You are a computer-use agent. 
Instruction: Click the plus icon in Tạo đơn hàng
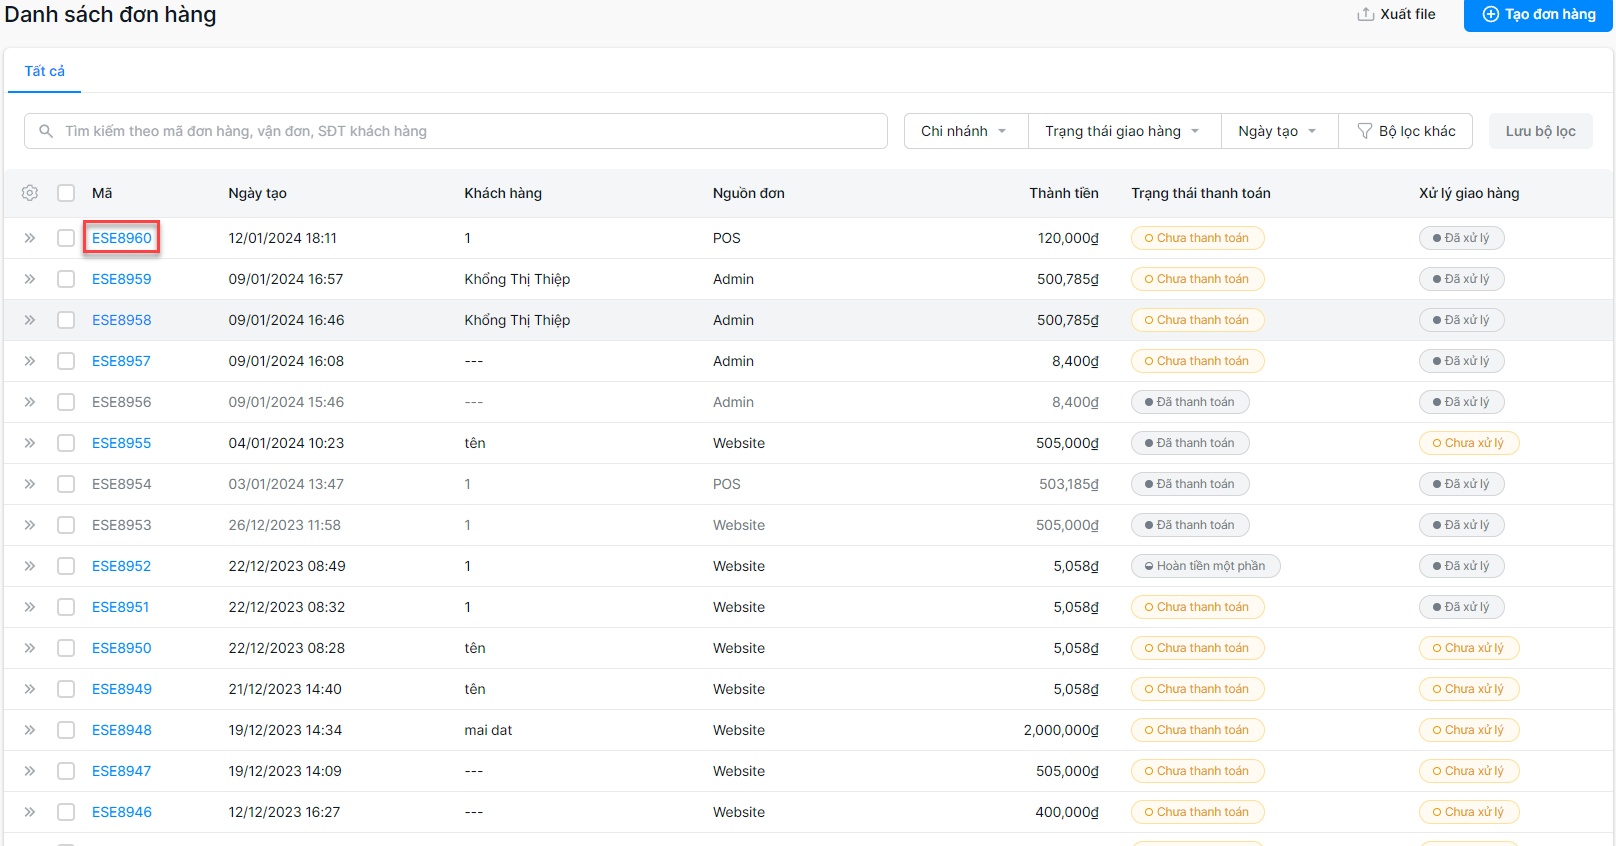click(x=1490, y=14)
